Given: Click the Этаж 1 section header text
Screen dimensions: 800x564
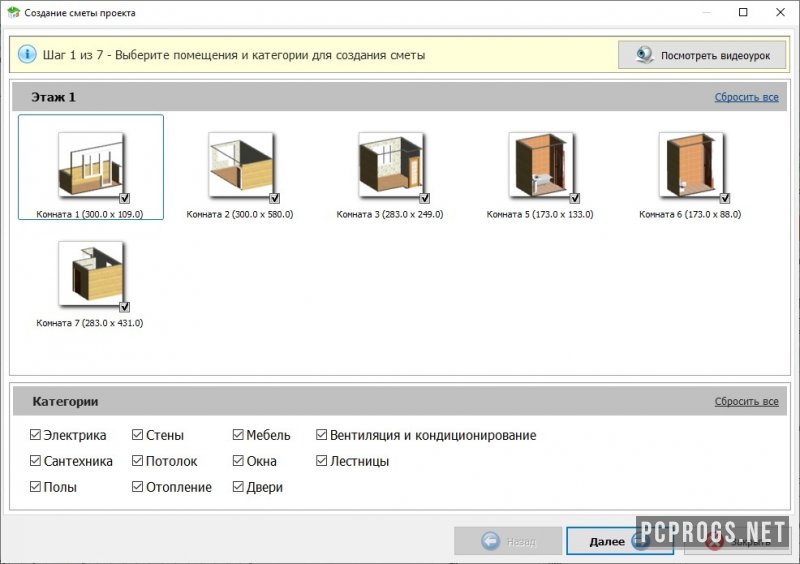Looking at the screenshot, I should coord(54,97).
